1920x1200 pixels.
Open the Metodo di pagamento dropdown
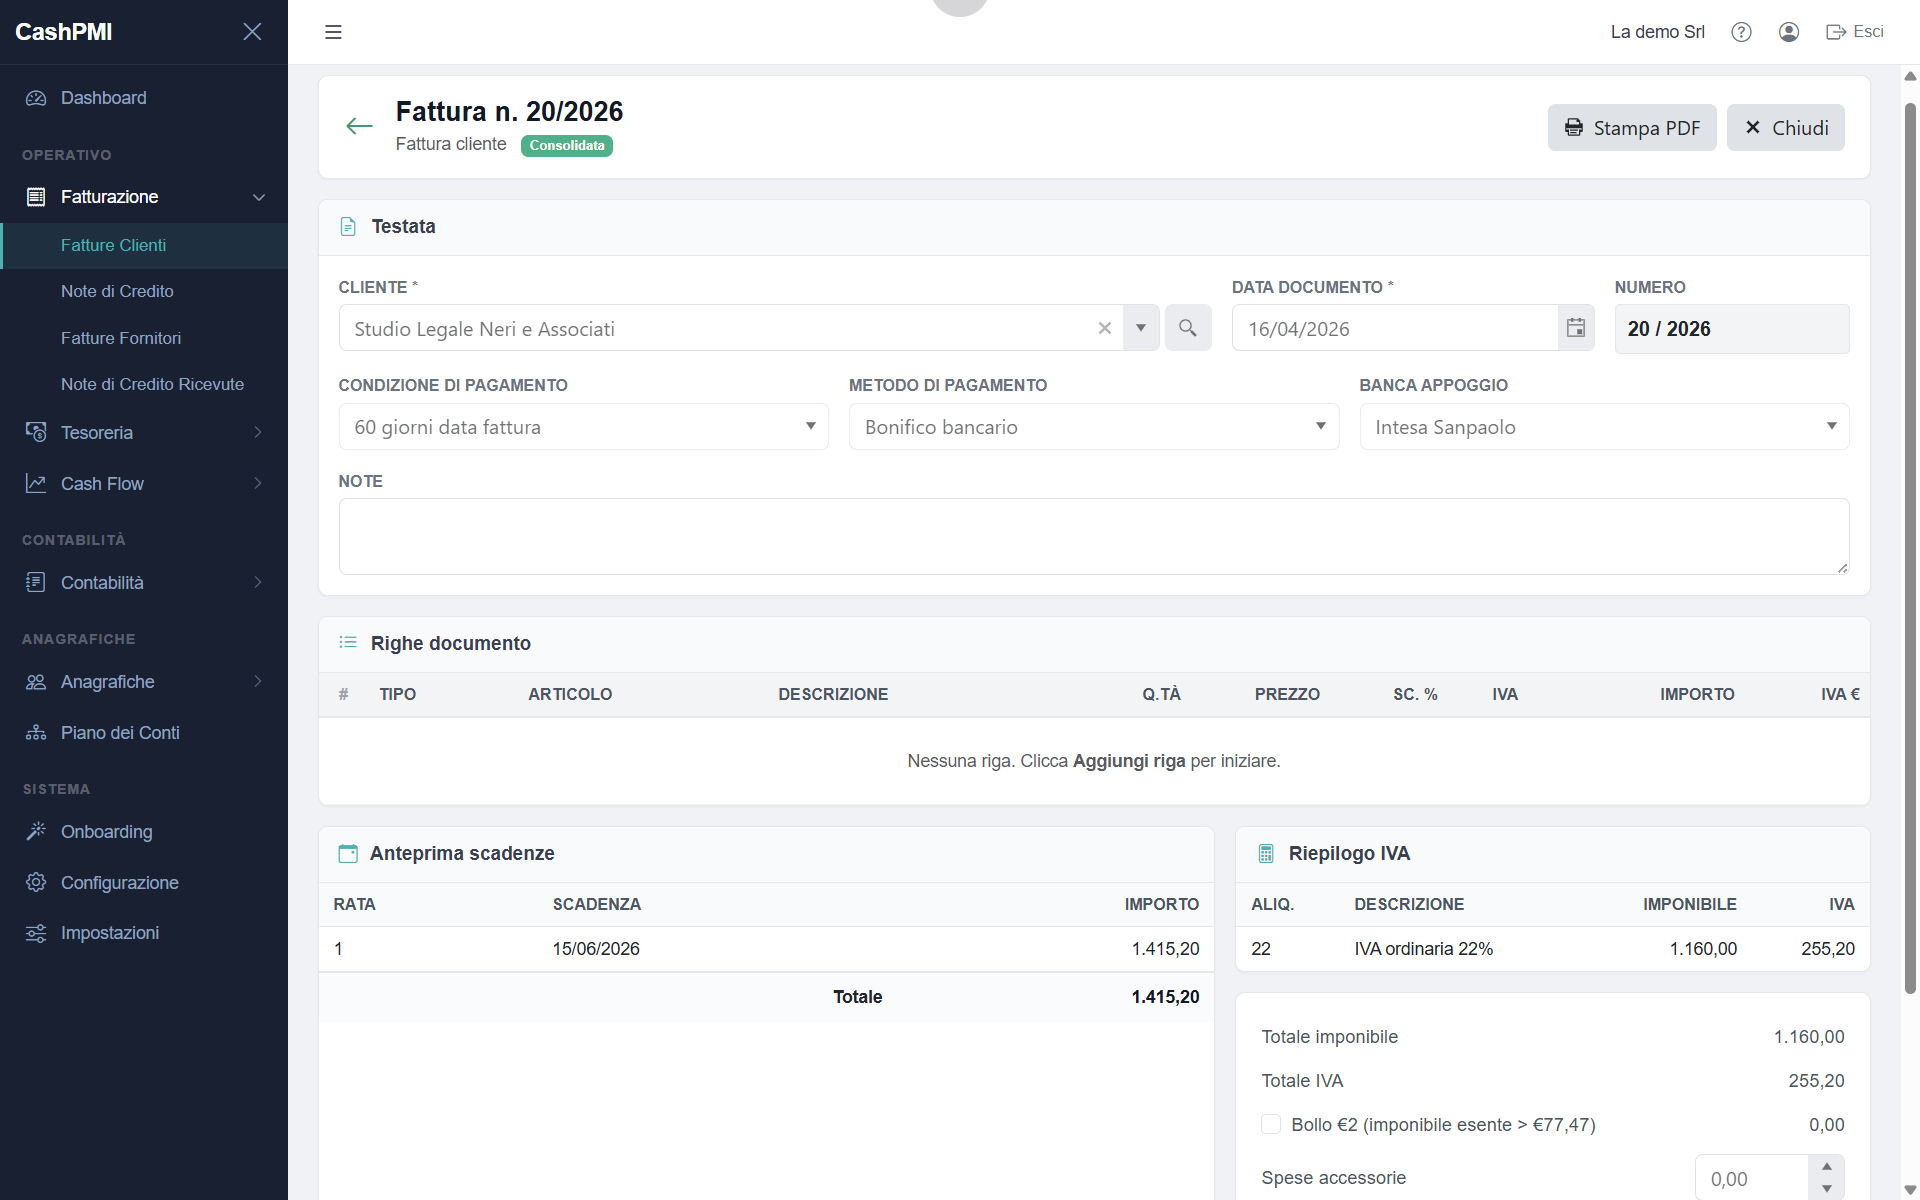(x=1094, y=427)
